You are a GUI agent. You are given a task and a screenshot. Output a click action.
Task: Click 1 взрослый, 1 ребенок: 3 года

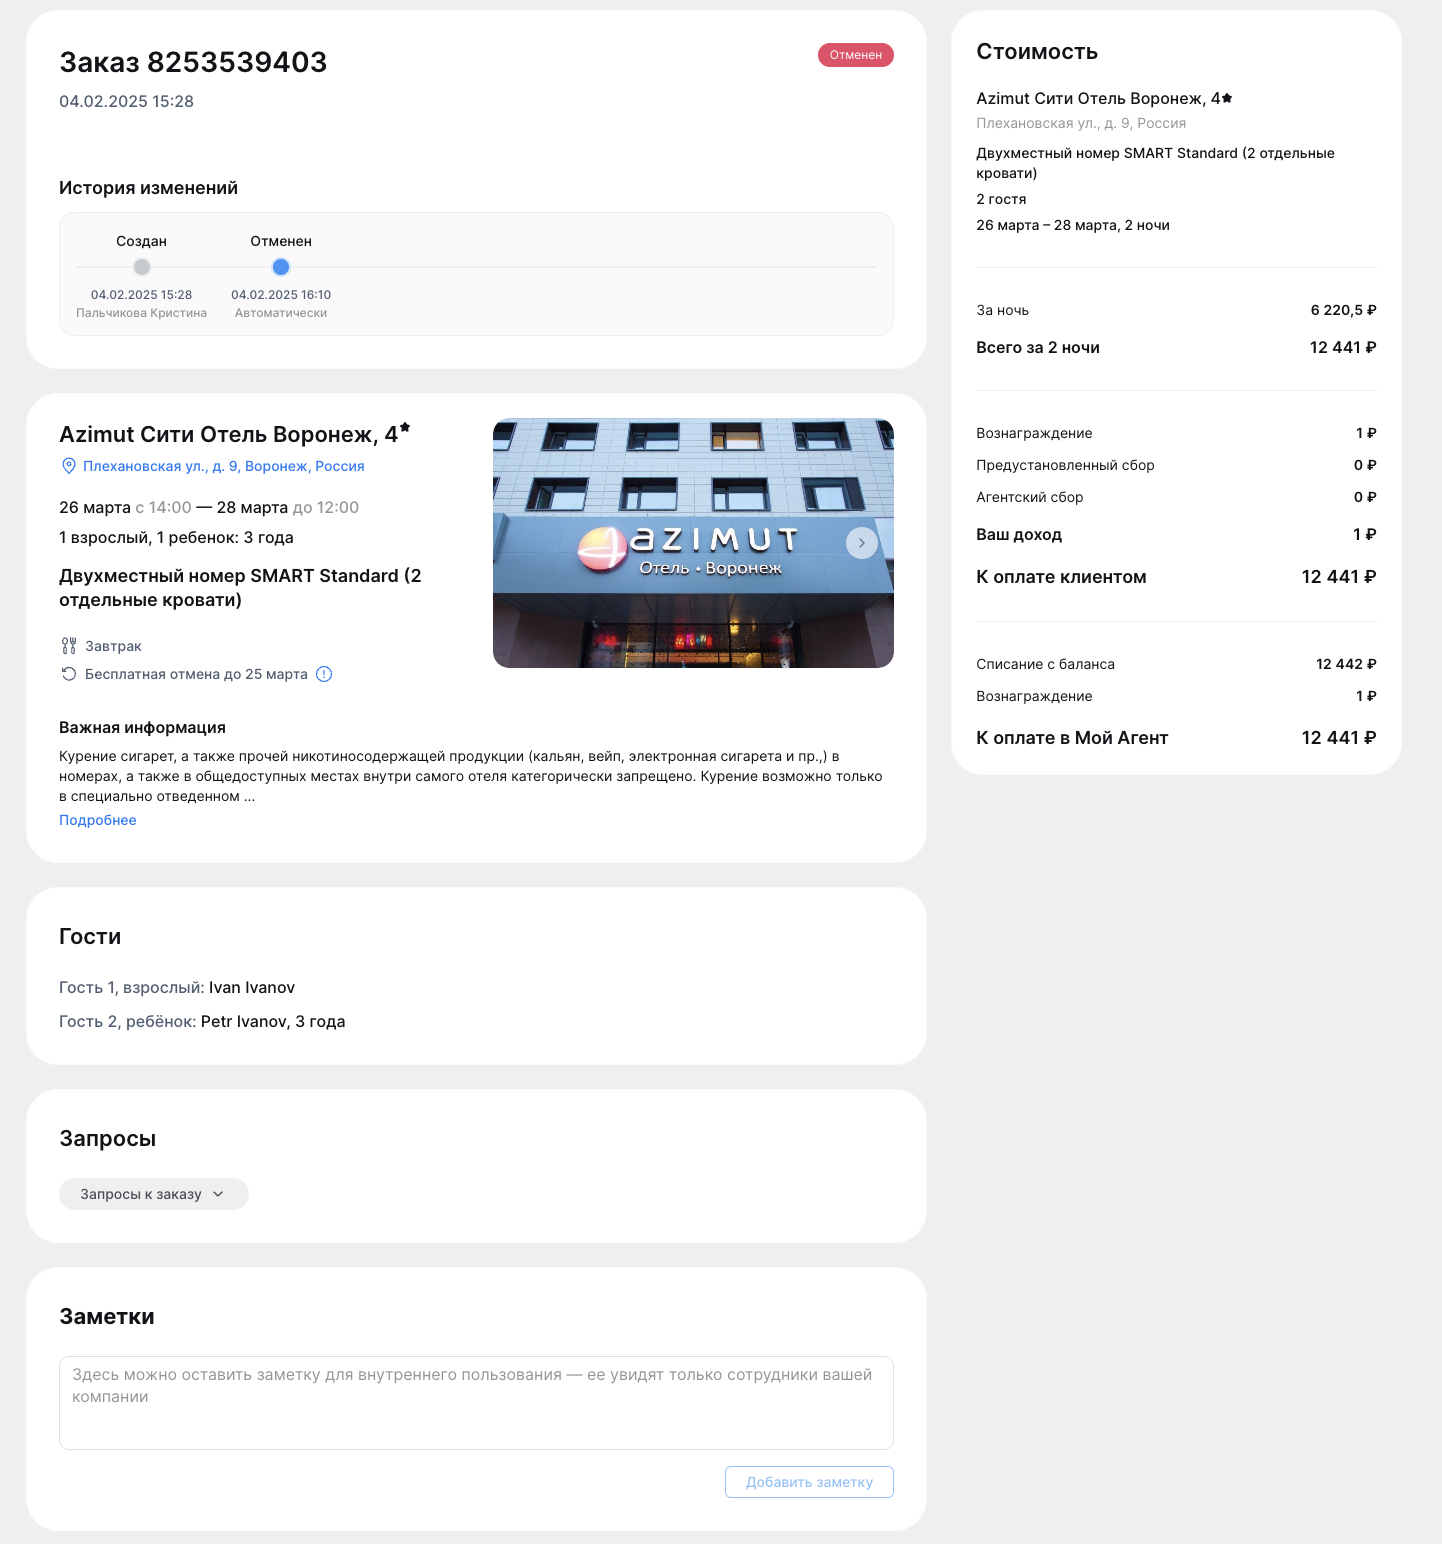(176, 537)
